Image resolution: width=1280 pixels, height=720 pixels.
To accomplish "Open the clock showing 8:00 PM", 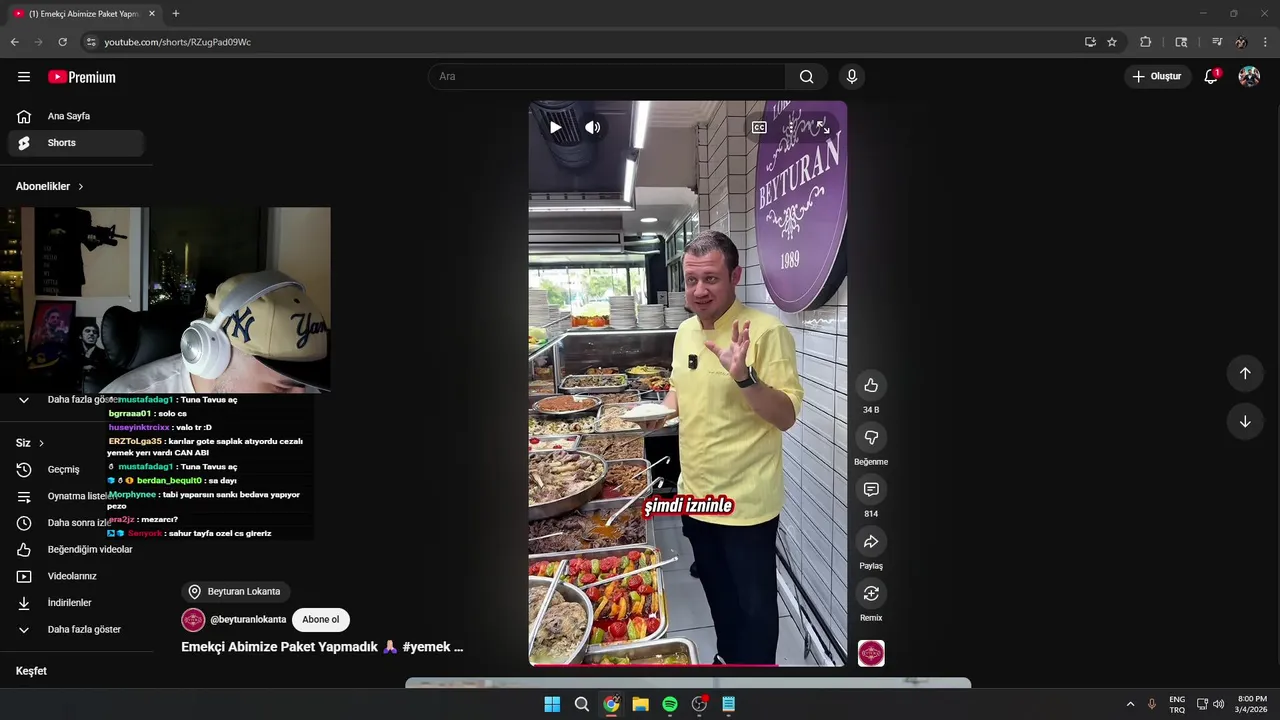I will [x=1252, y=704].
